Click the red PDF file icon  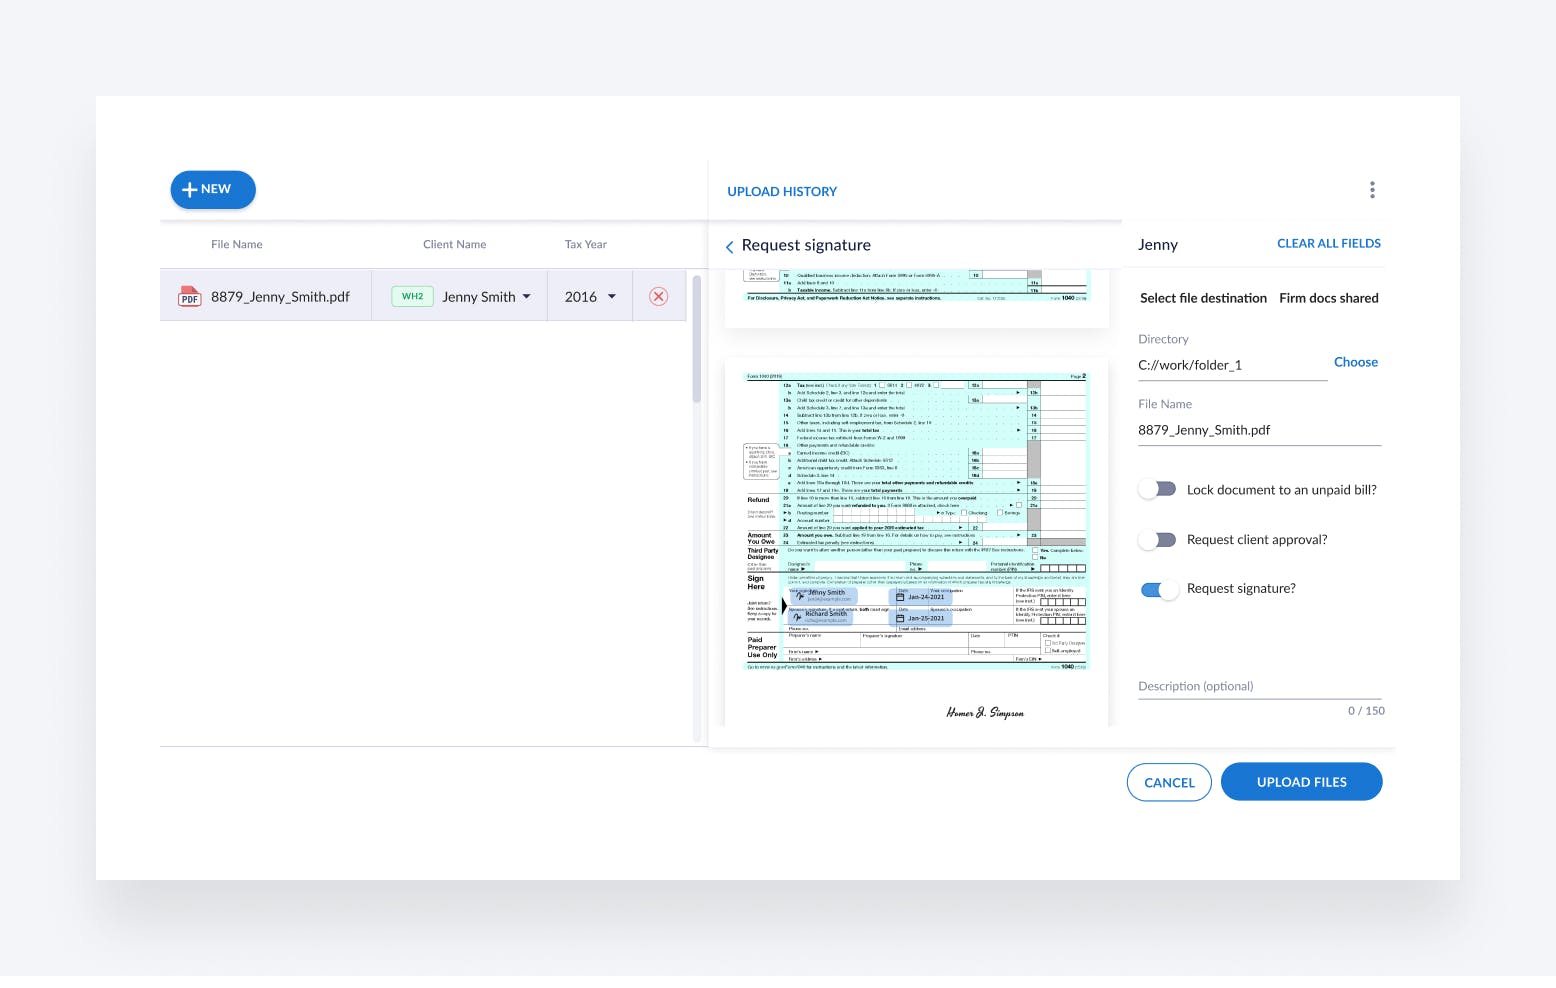pyautogui.click(x=189, y=297)
